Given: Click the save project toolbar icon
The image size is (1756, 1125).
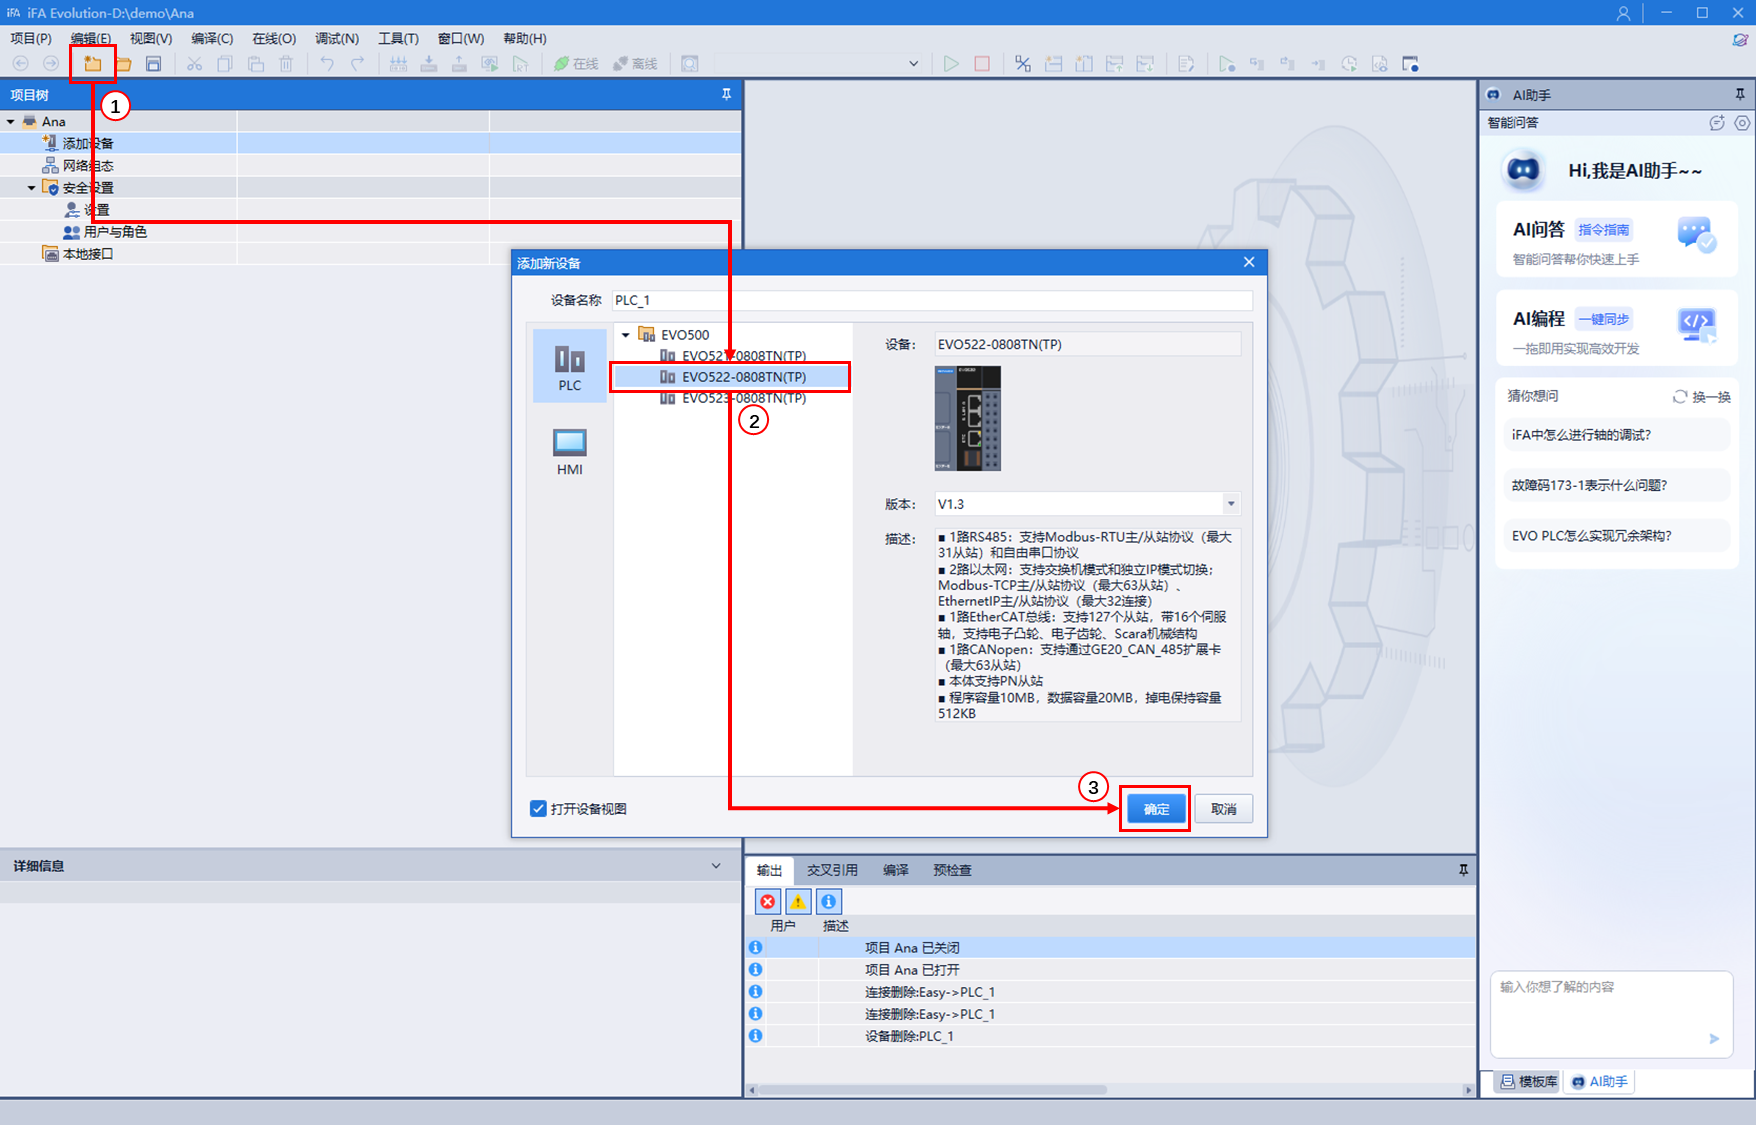Looking at the screenshot, I should (153, 64).
